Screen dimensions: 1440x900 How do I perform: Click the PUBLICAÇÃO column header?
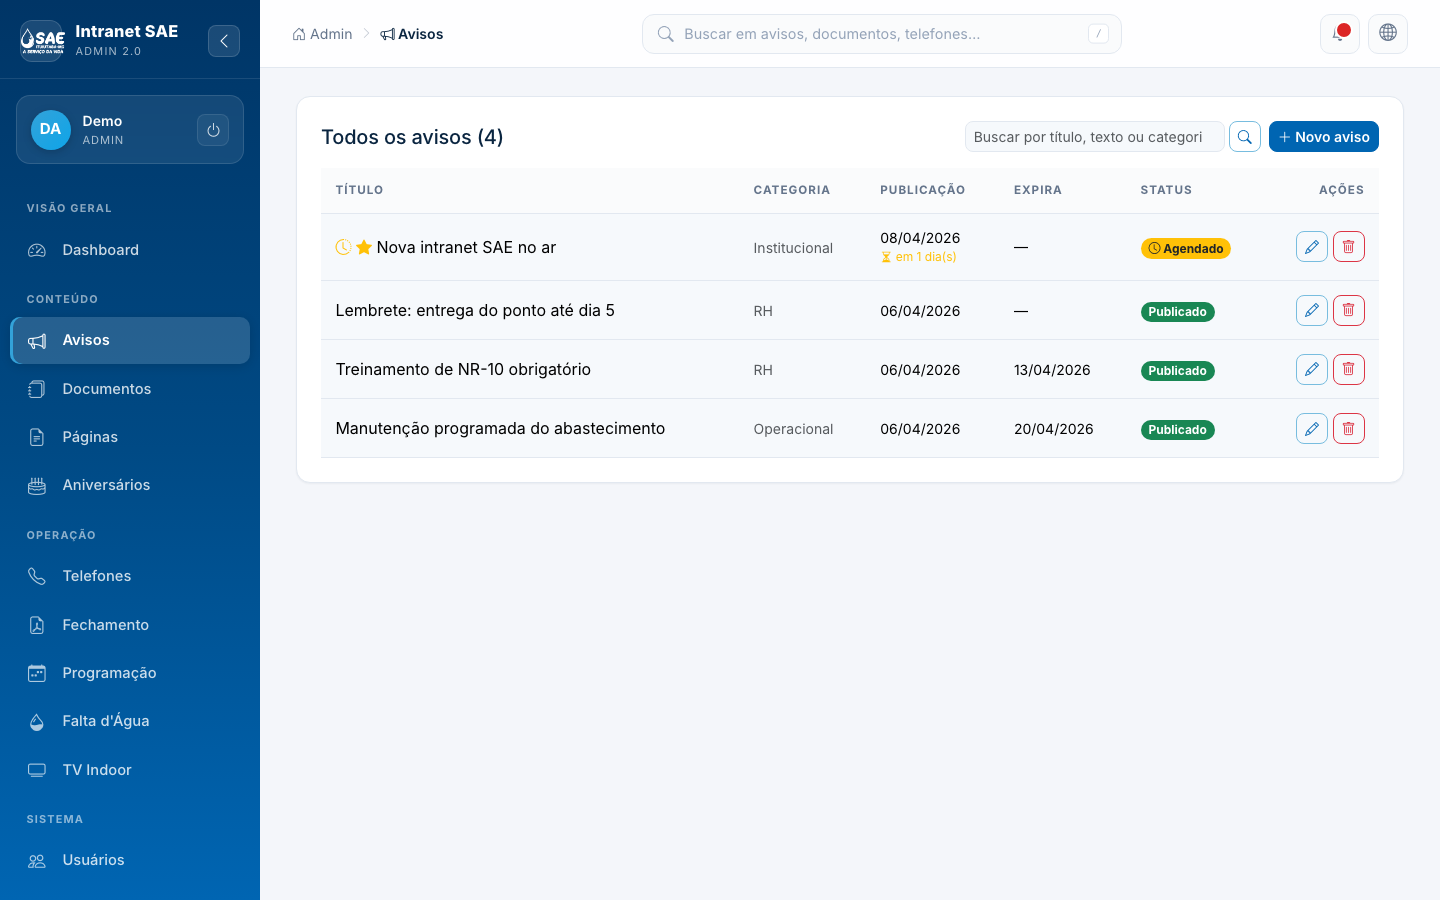click(923, 190)
